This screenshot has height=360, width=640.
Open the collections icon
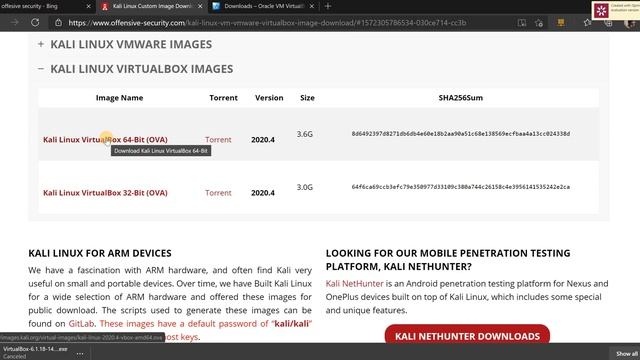[x=609, y=24]
